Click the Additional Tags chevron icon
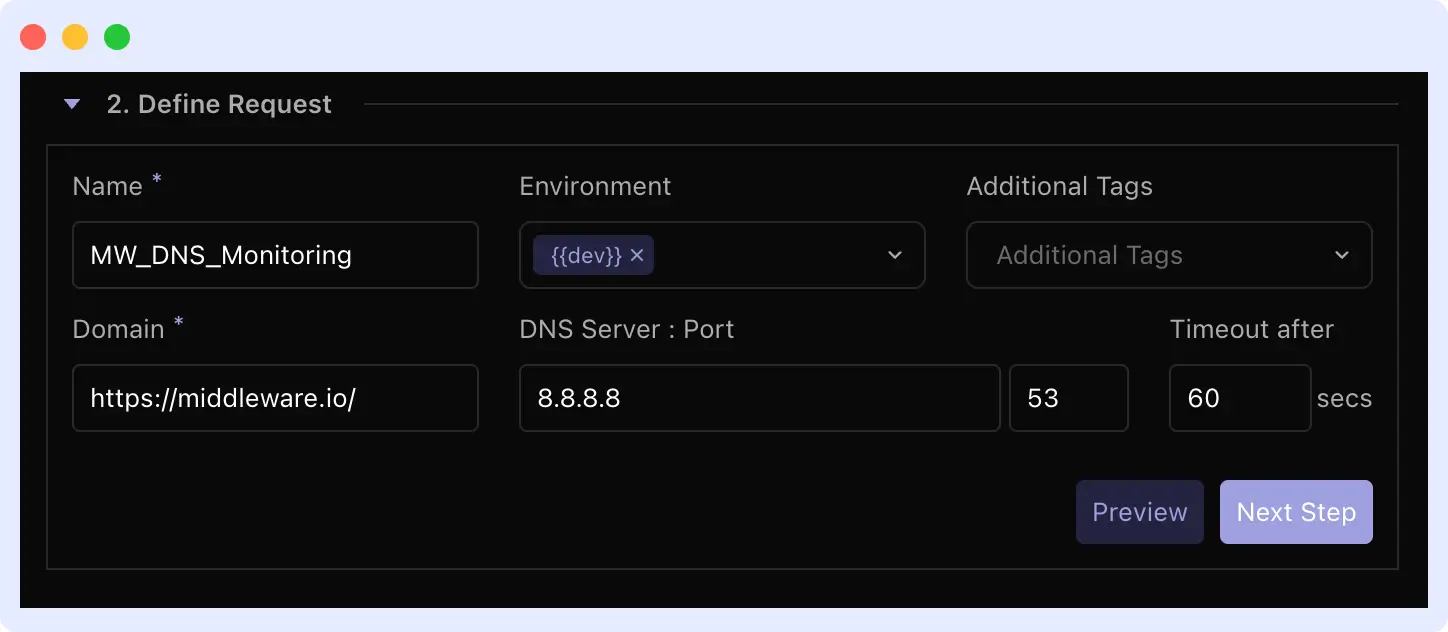 (1341, 255)
